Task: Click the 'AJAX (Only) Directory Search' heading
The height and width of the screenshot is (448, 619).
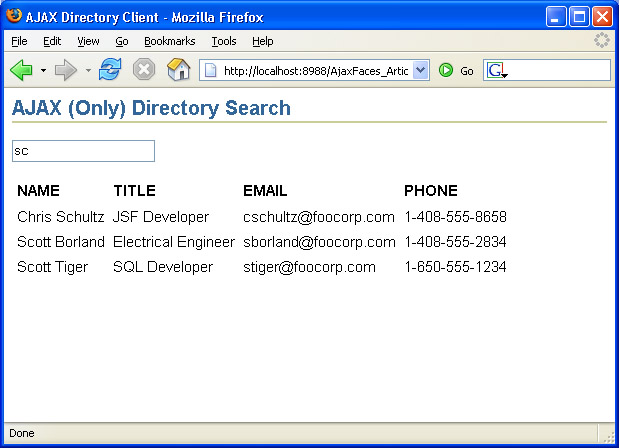Action: [151, 108]
